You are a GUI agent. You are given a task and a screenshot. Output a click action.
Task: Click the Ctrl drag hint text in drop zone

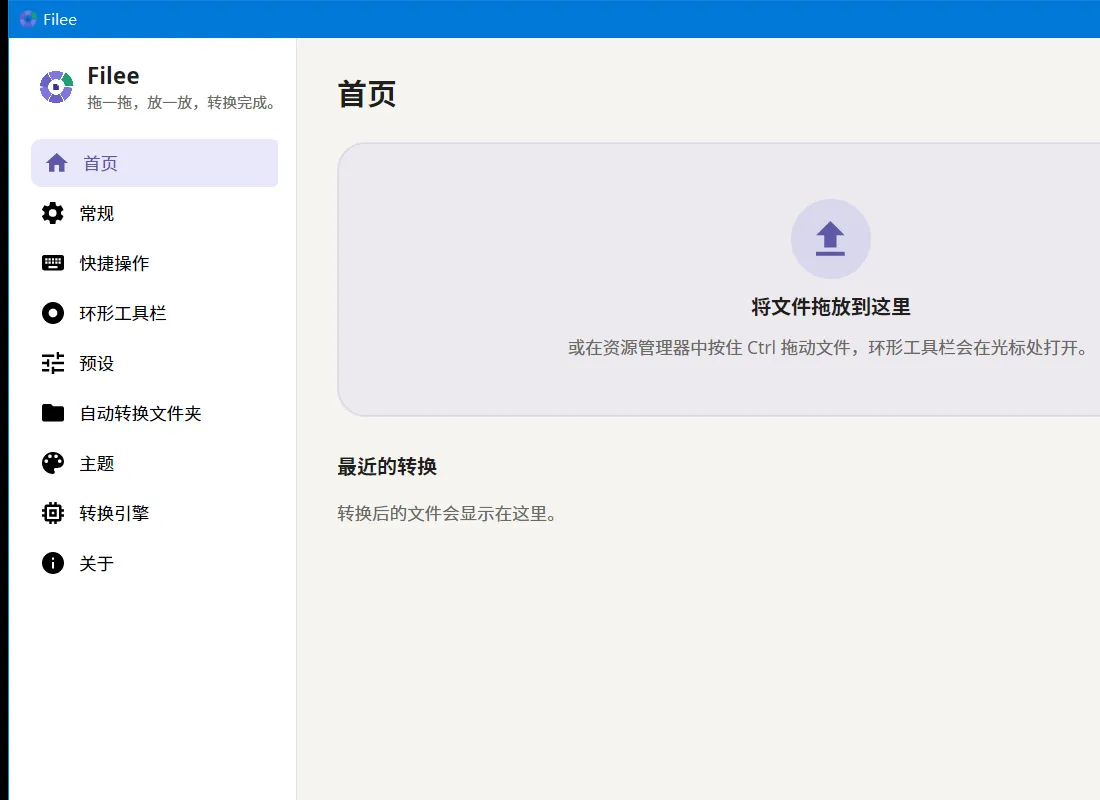coord(829,347)
